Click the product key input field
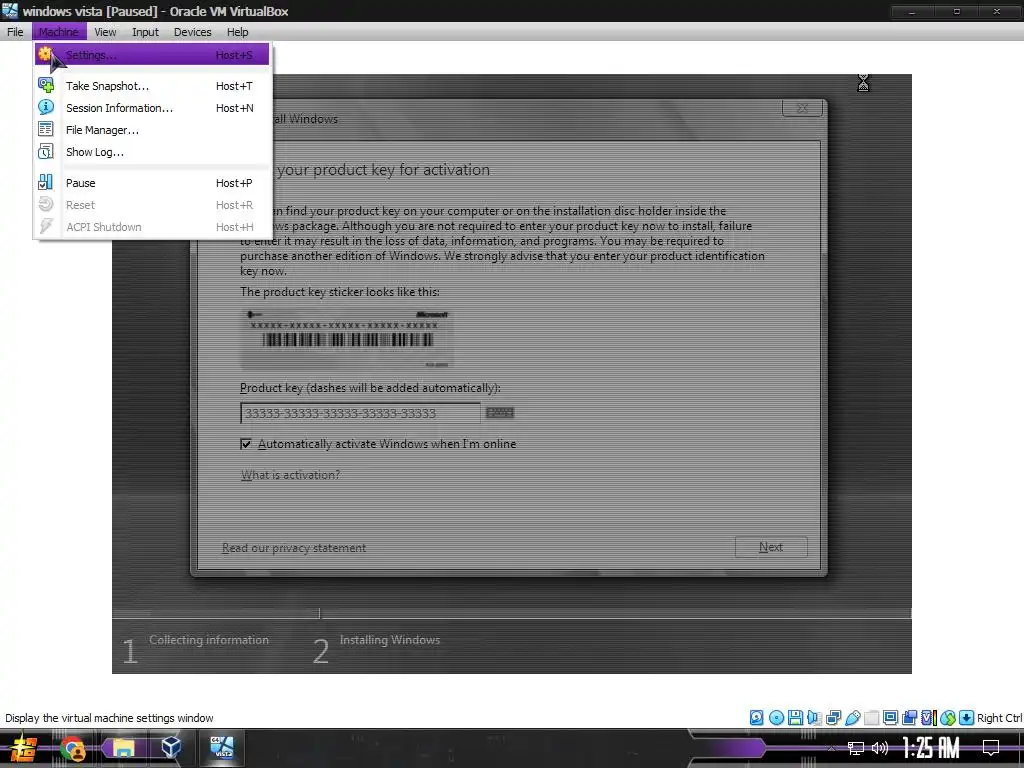This screenshot has height=768, width=1024. pos(360,413)
